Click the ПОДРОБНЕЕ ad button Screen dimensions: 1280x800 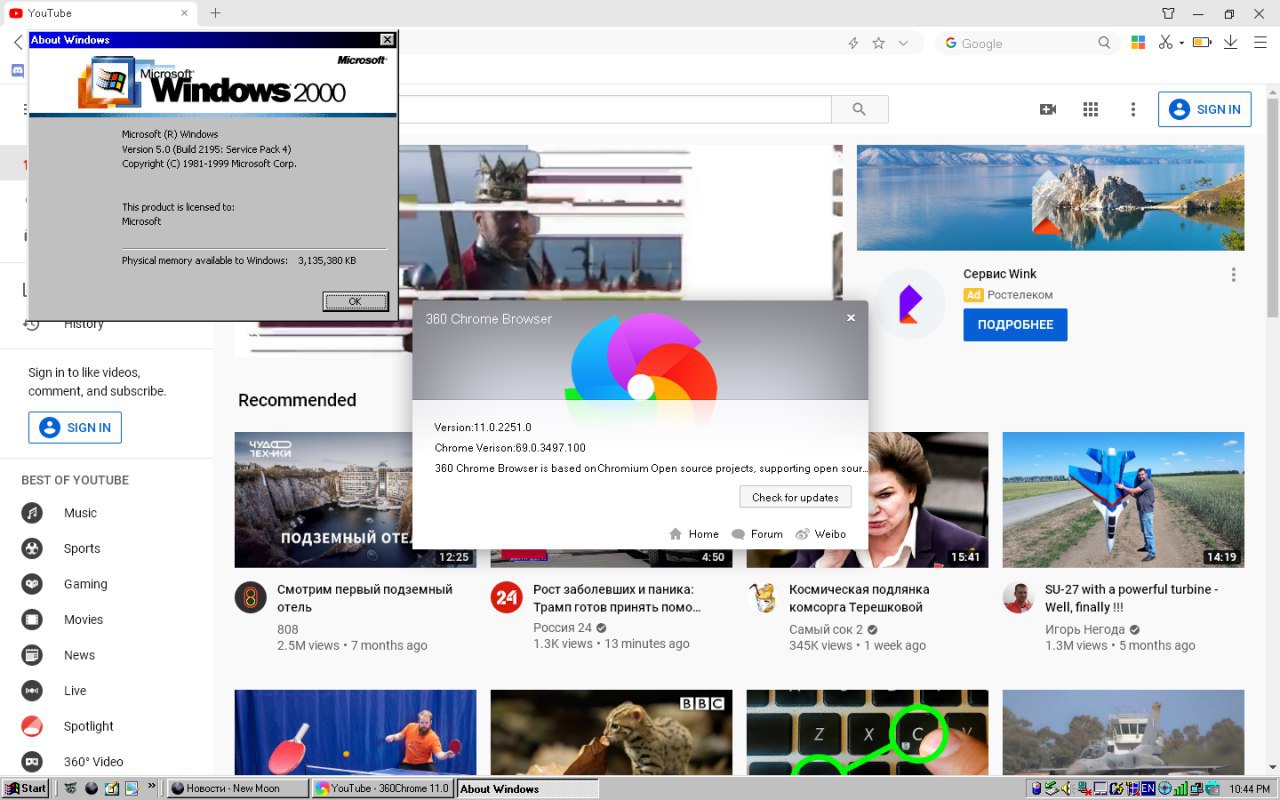pos(1015,324)
